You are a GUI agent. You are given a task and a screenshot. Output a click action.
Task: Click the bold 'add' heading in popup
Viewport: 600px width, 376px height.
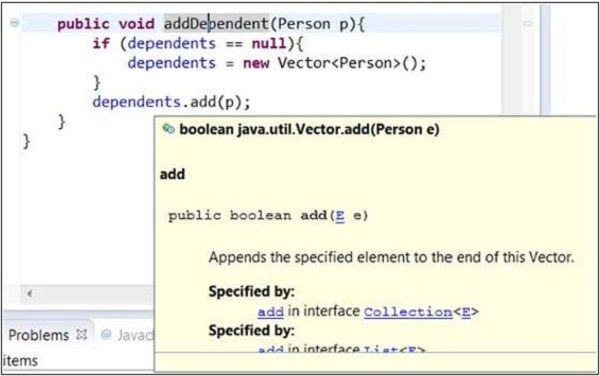pyautogui.click(x=172, y=174)
